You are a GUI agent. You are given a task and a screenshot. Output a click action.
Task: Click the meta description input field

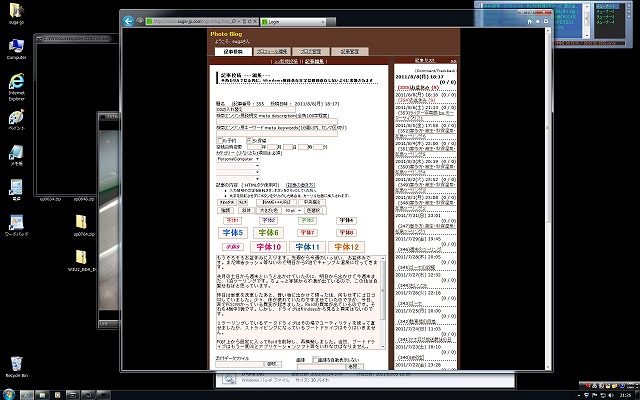[x=277, y=122]
